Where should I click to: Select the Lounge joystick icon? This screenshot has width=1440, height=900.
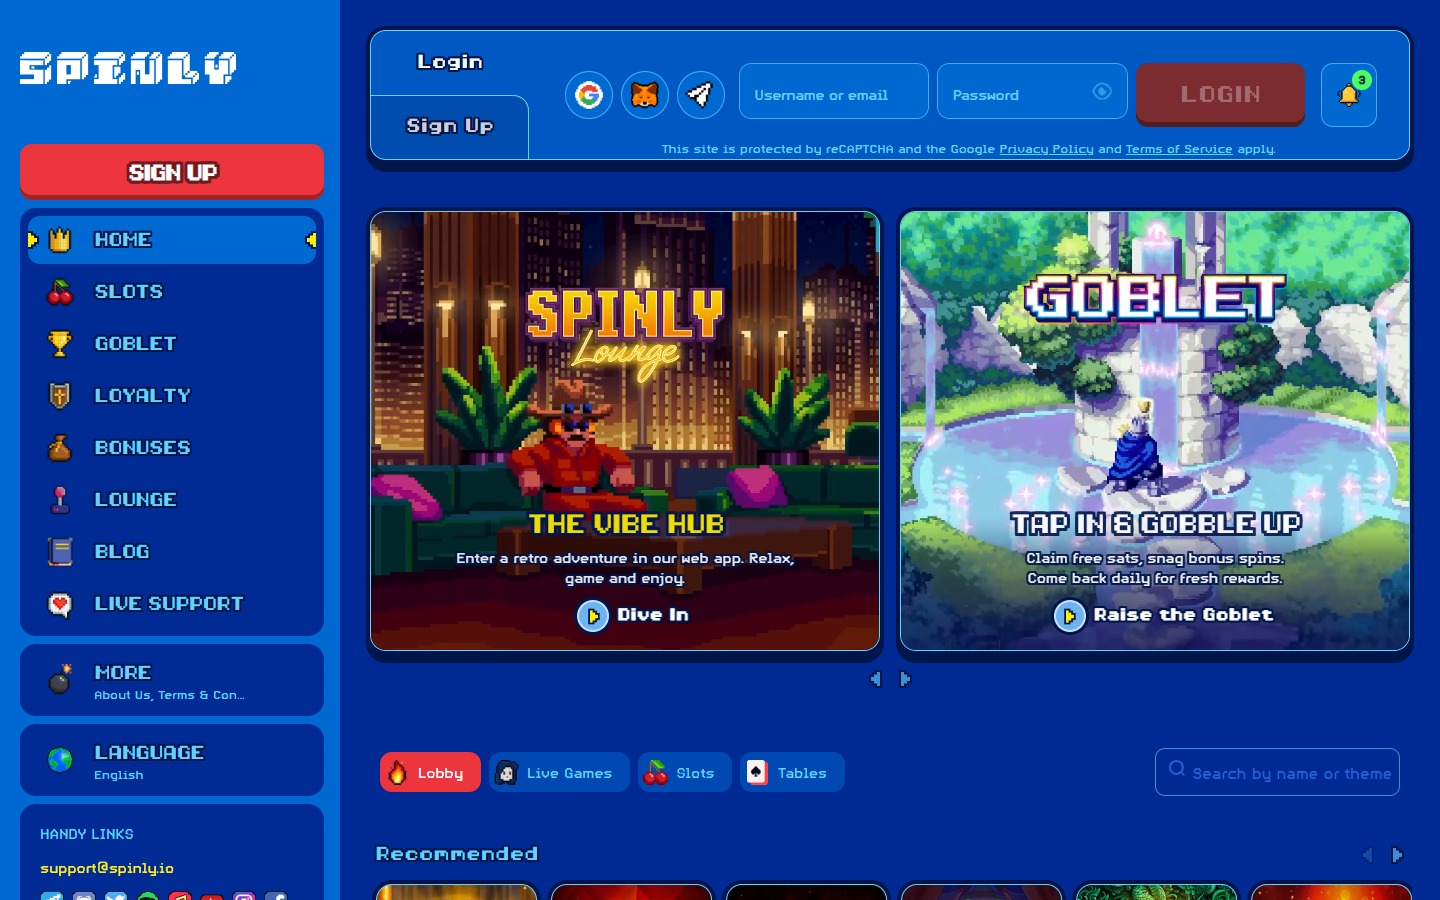tap(60, 499)
